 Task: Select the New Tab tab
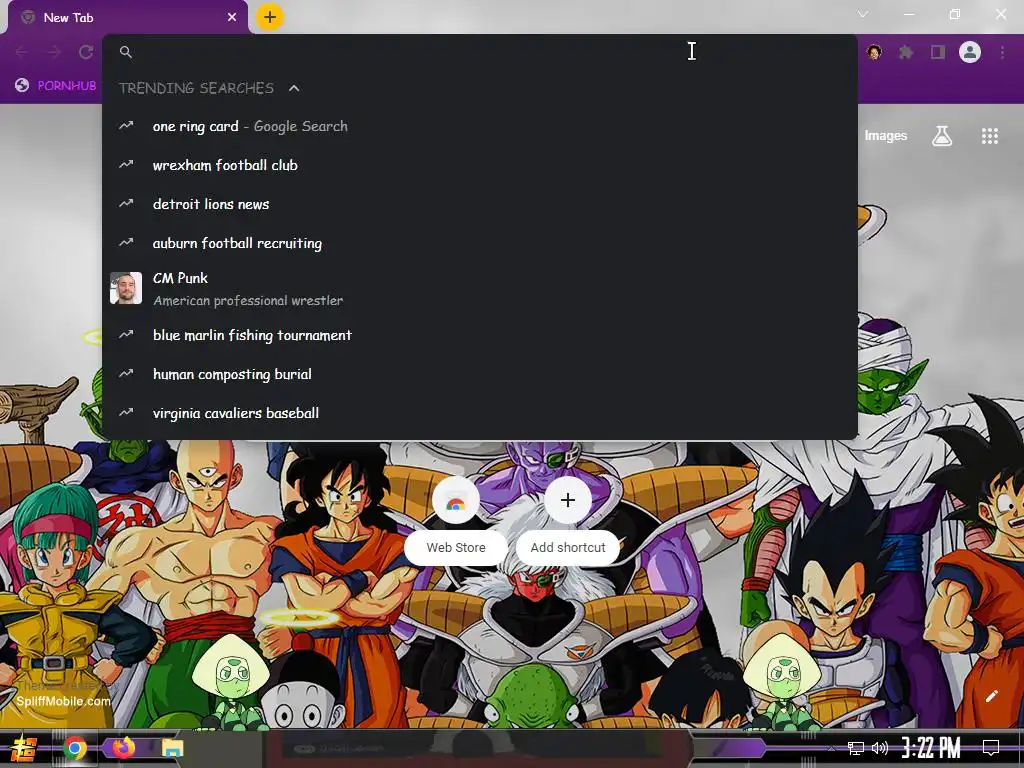128,17
